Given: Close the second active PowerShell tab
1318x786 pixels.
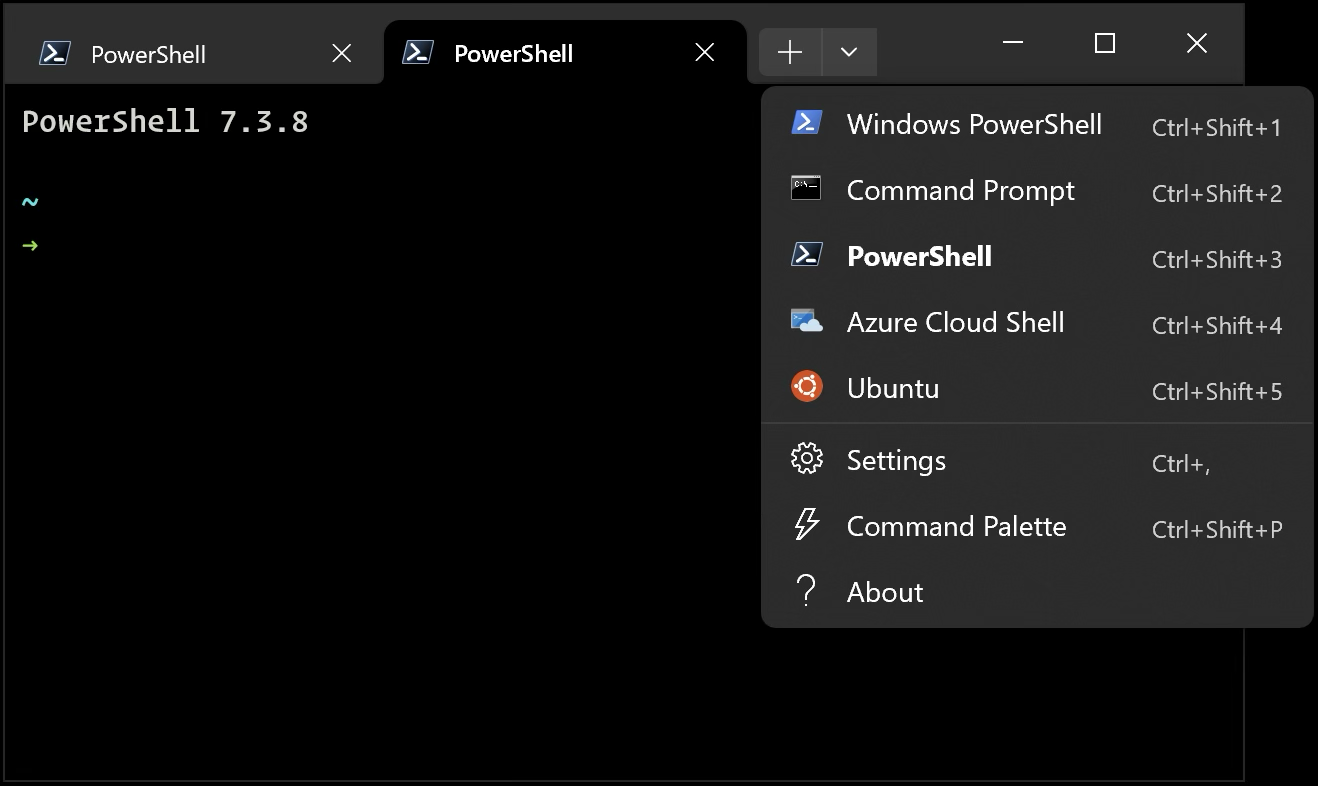Looking at the screenshot, I should coord(705,53).
